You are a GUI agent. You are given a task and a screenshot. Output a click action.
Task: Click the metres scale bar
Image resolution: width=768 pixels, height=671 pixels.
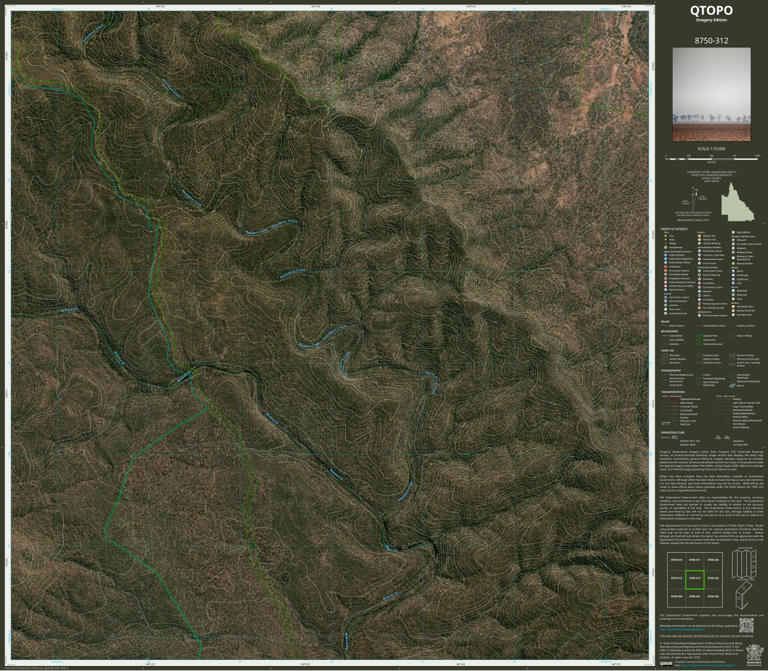point(712,158)
